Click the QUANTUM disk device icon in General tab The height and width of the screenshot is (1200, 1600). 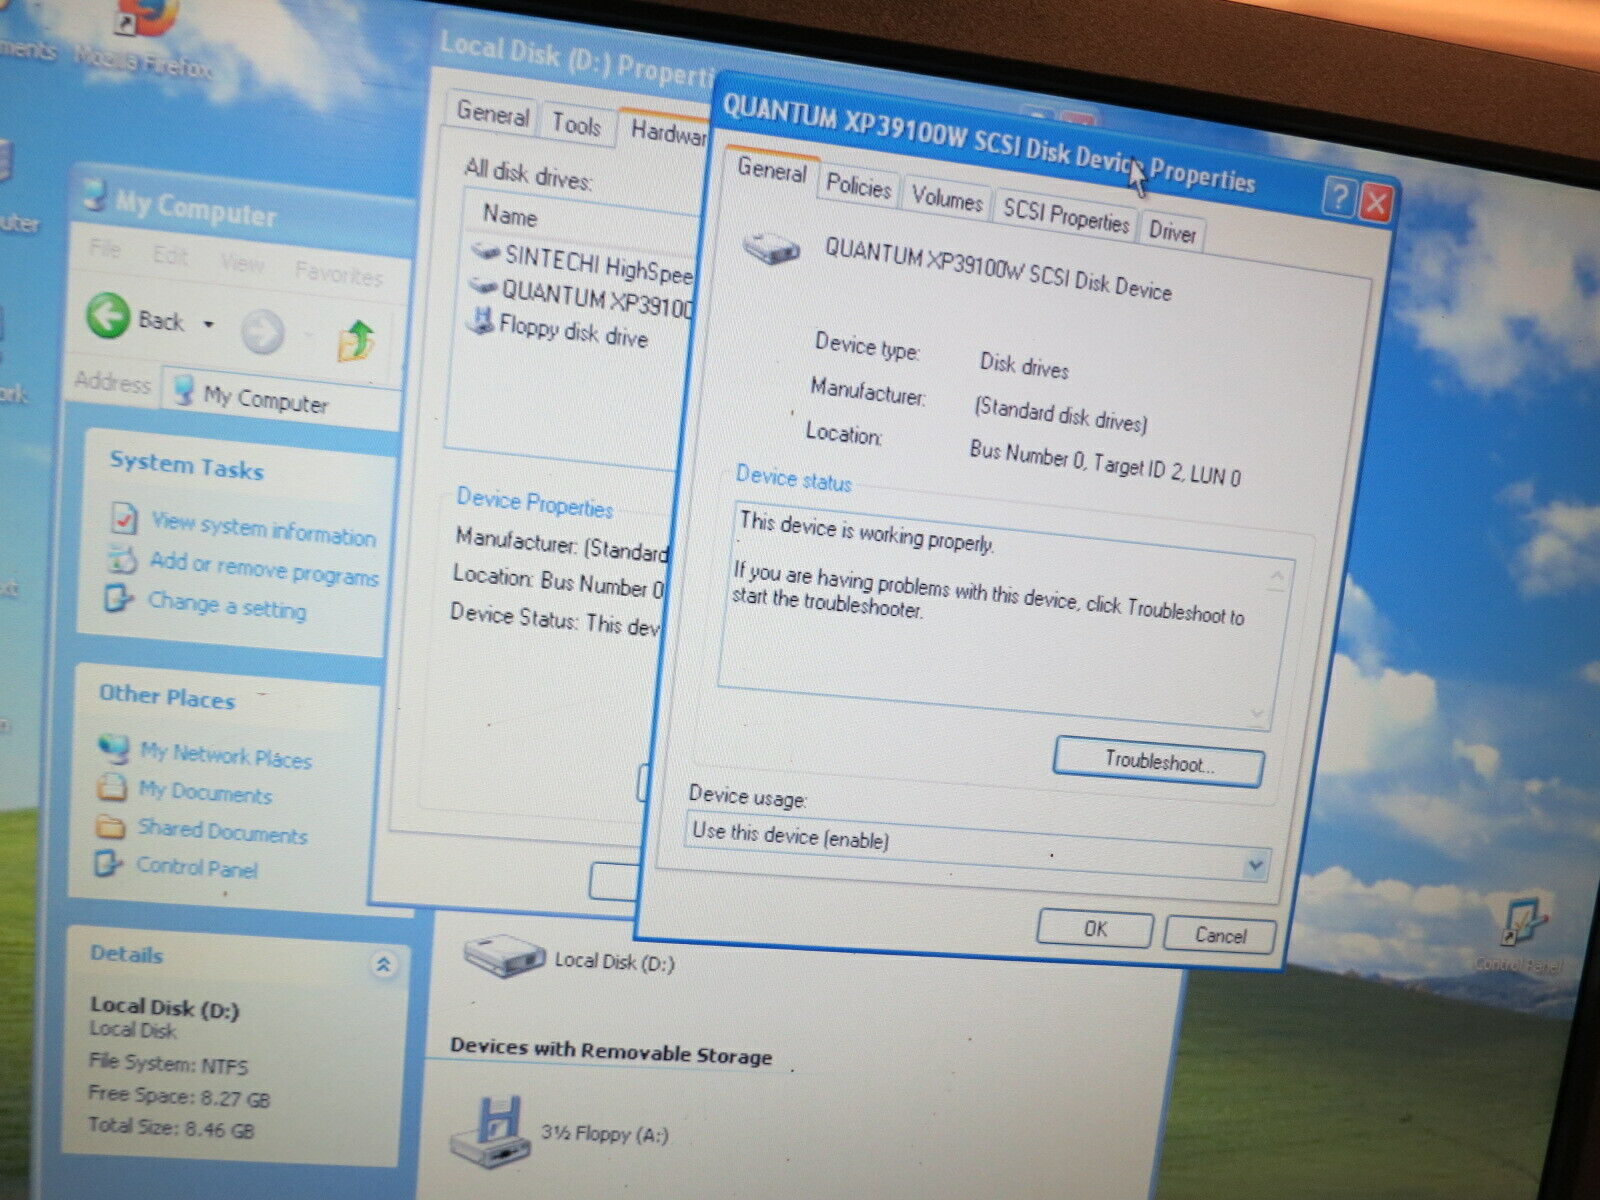click(x=772, y=246)
